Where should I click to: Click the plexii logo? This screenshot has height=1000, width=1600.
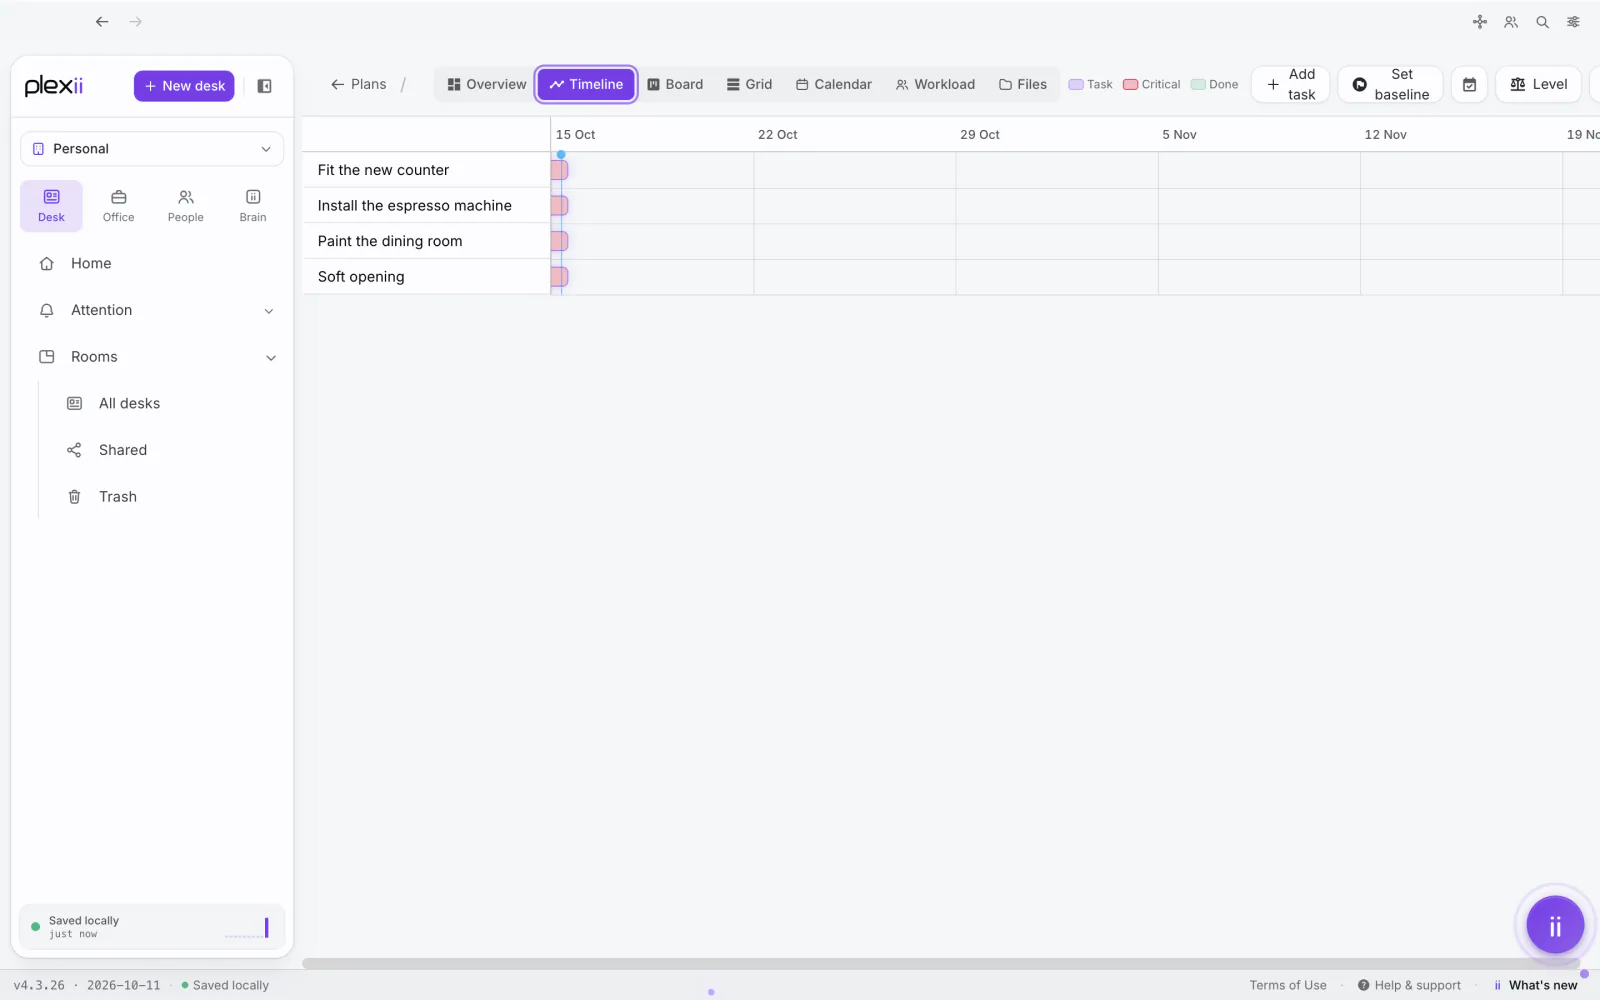[x=54, y=86]
